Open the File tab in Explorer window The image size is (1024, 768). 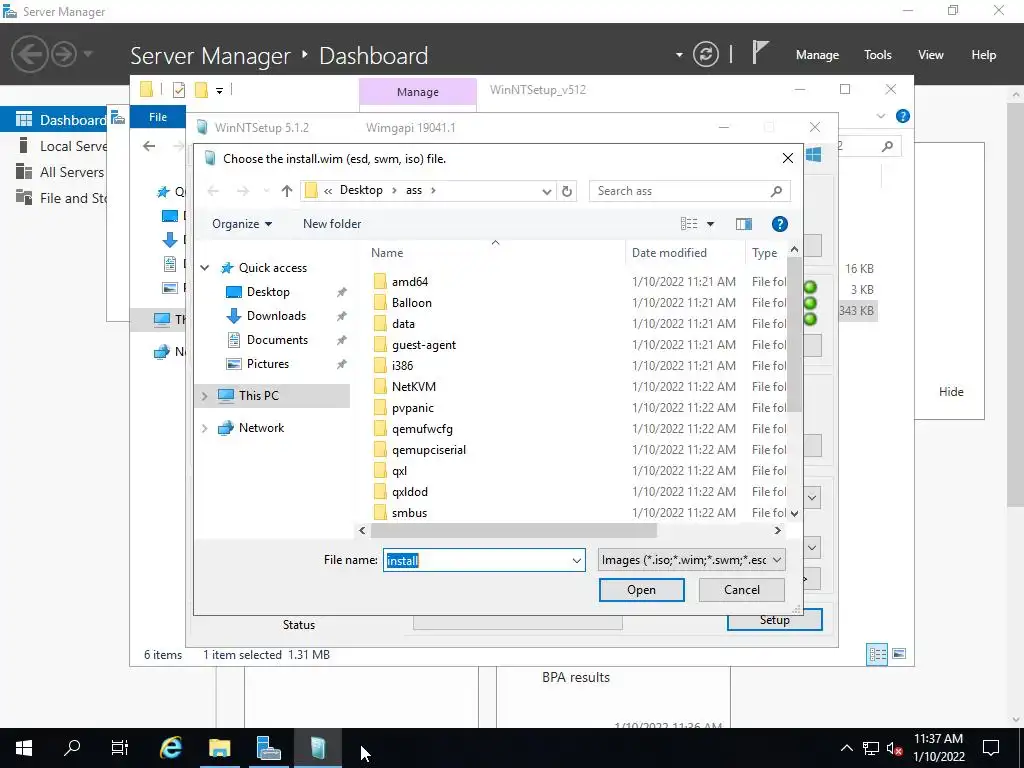pyautogui.click(x=158, y=117)
